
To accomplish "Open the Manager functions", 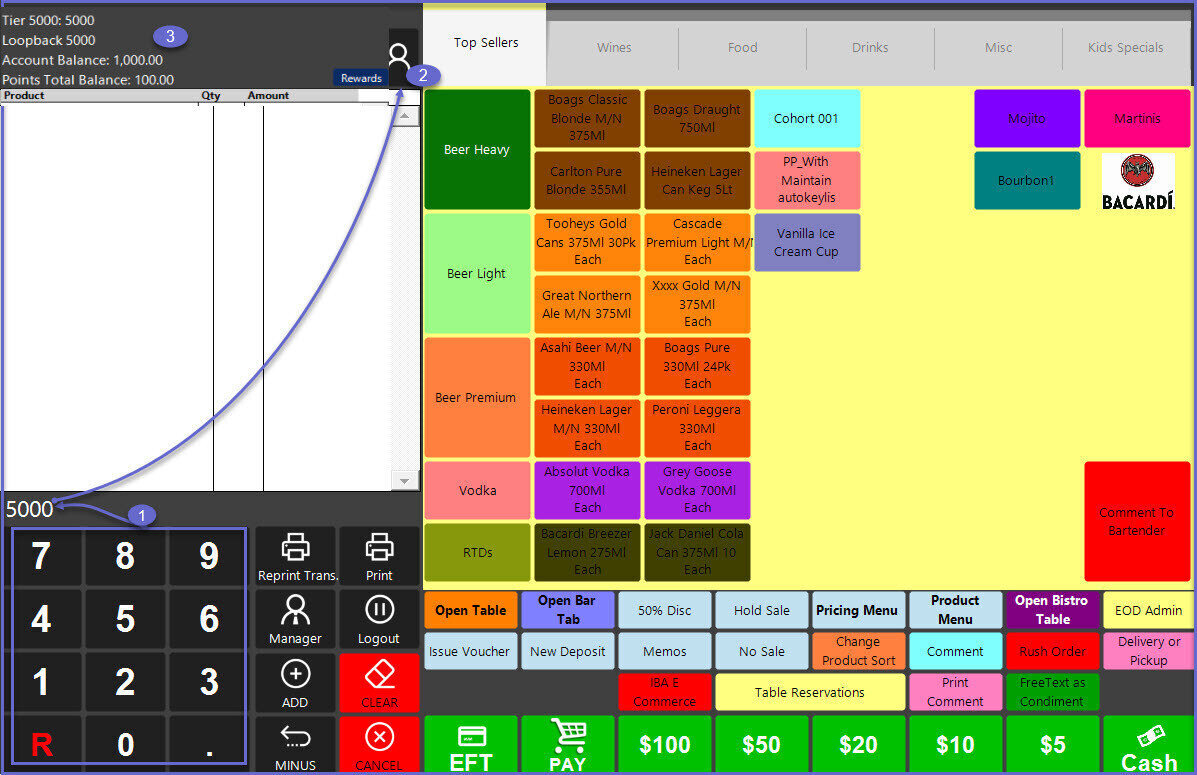I will 295,619.
